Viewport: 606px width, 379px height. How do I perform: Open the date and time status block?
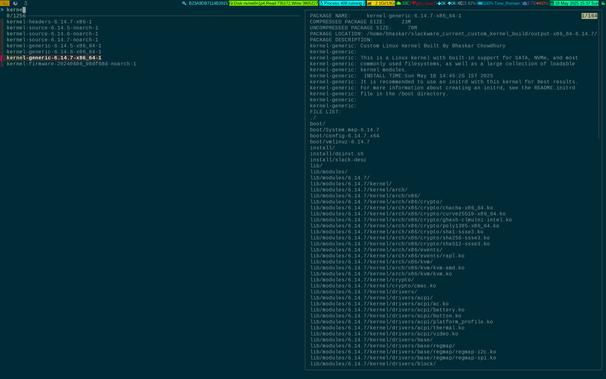point(574,3)
